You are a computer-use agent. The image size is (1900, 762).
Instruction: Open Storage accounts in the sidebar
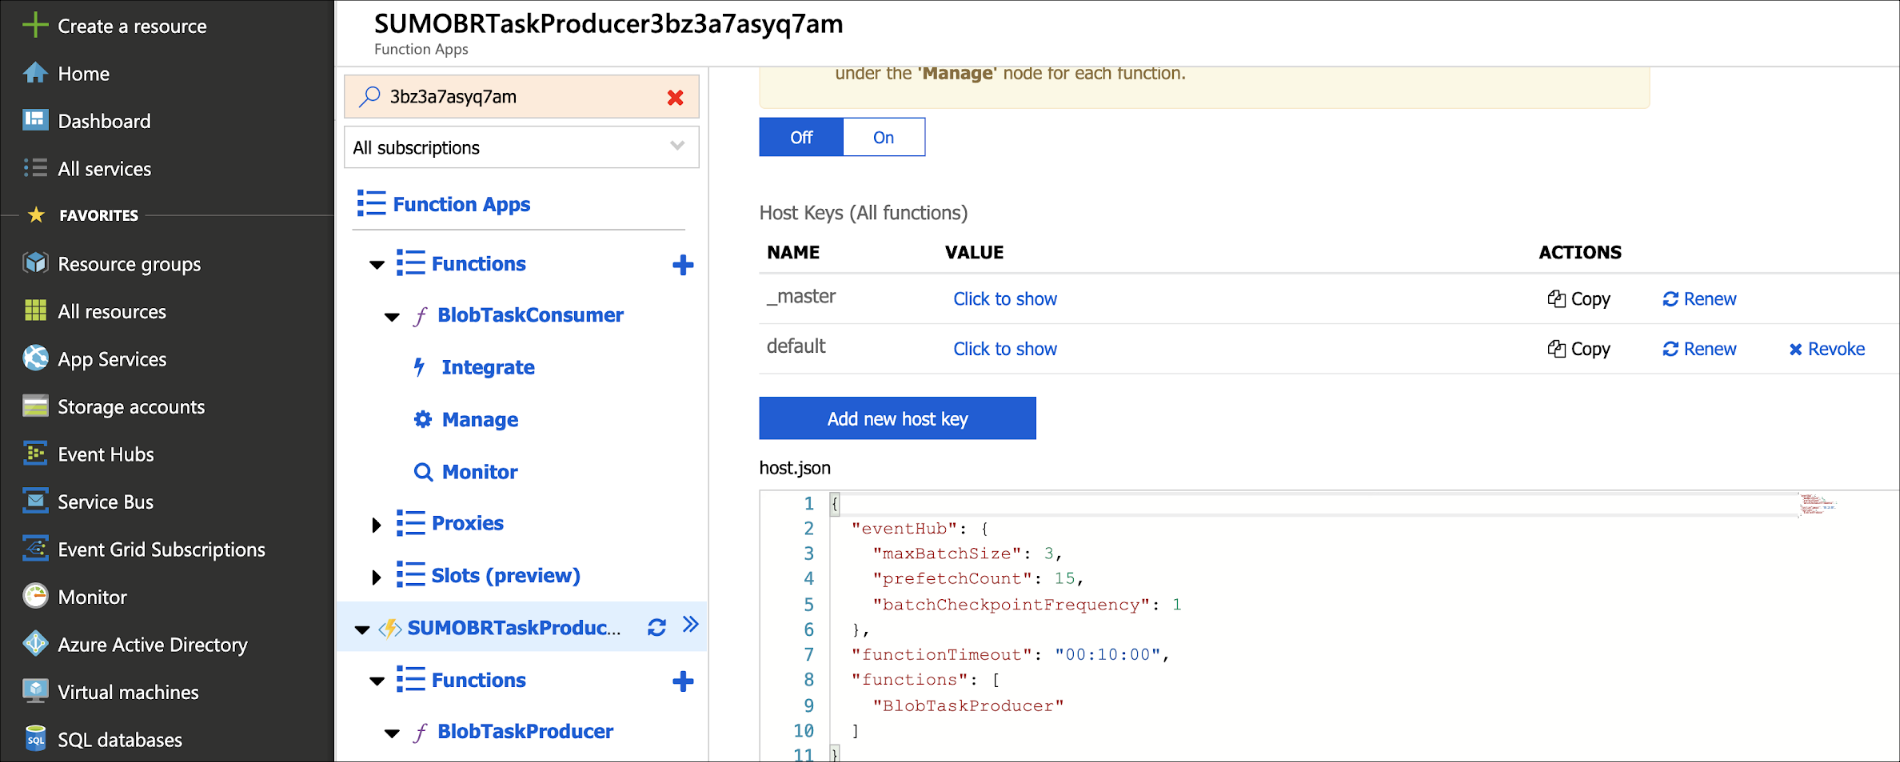point(131,407)
